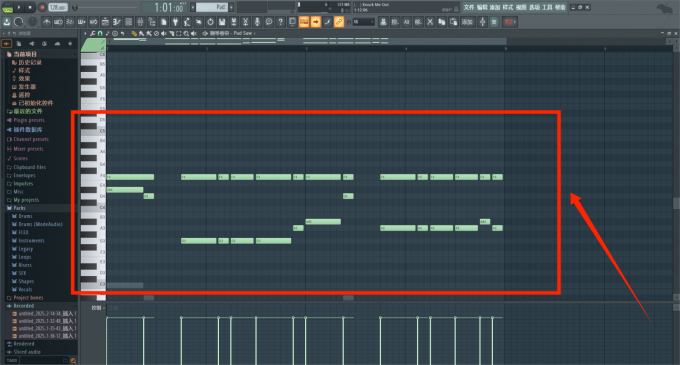Click the Play button in transport

click(19, 7)
